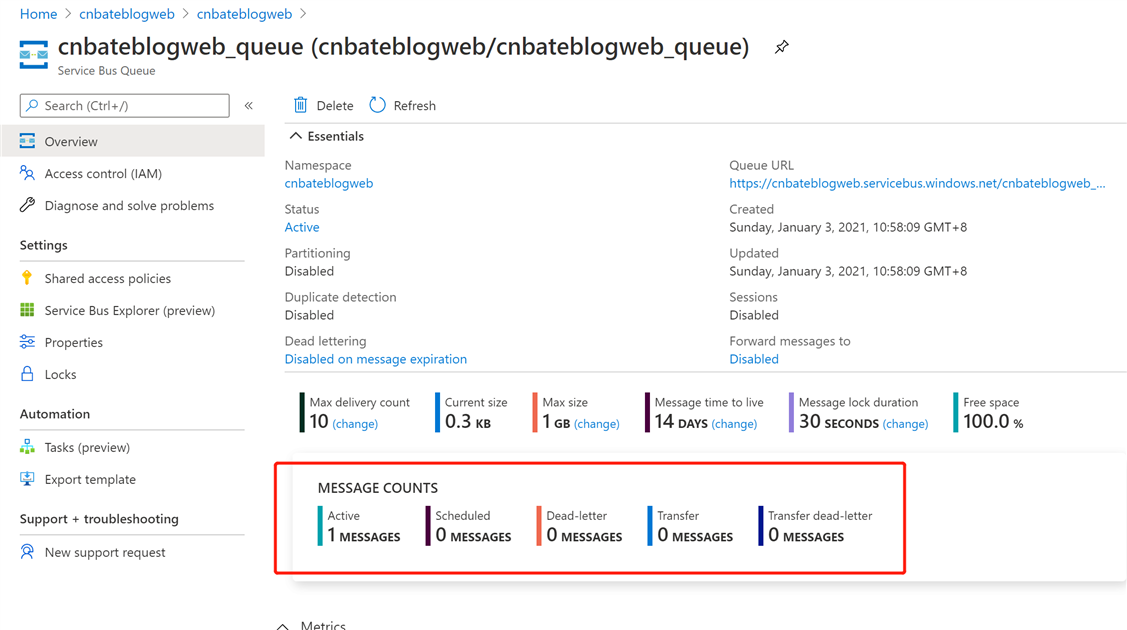Screen dimensions: 1127x630
Task: Click the Delete trash can icon
Action: (x=300, y=105)
